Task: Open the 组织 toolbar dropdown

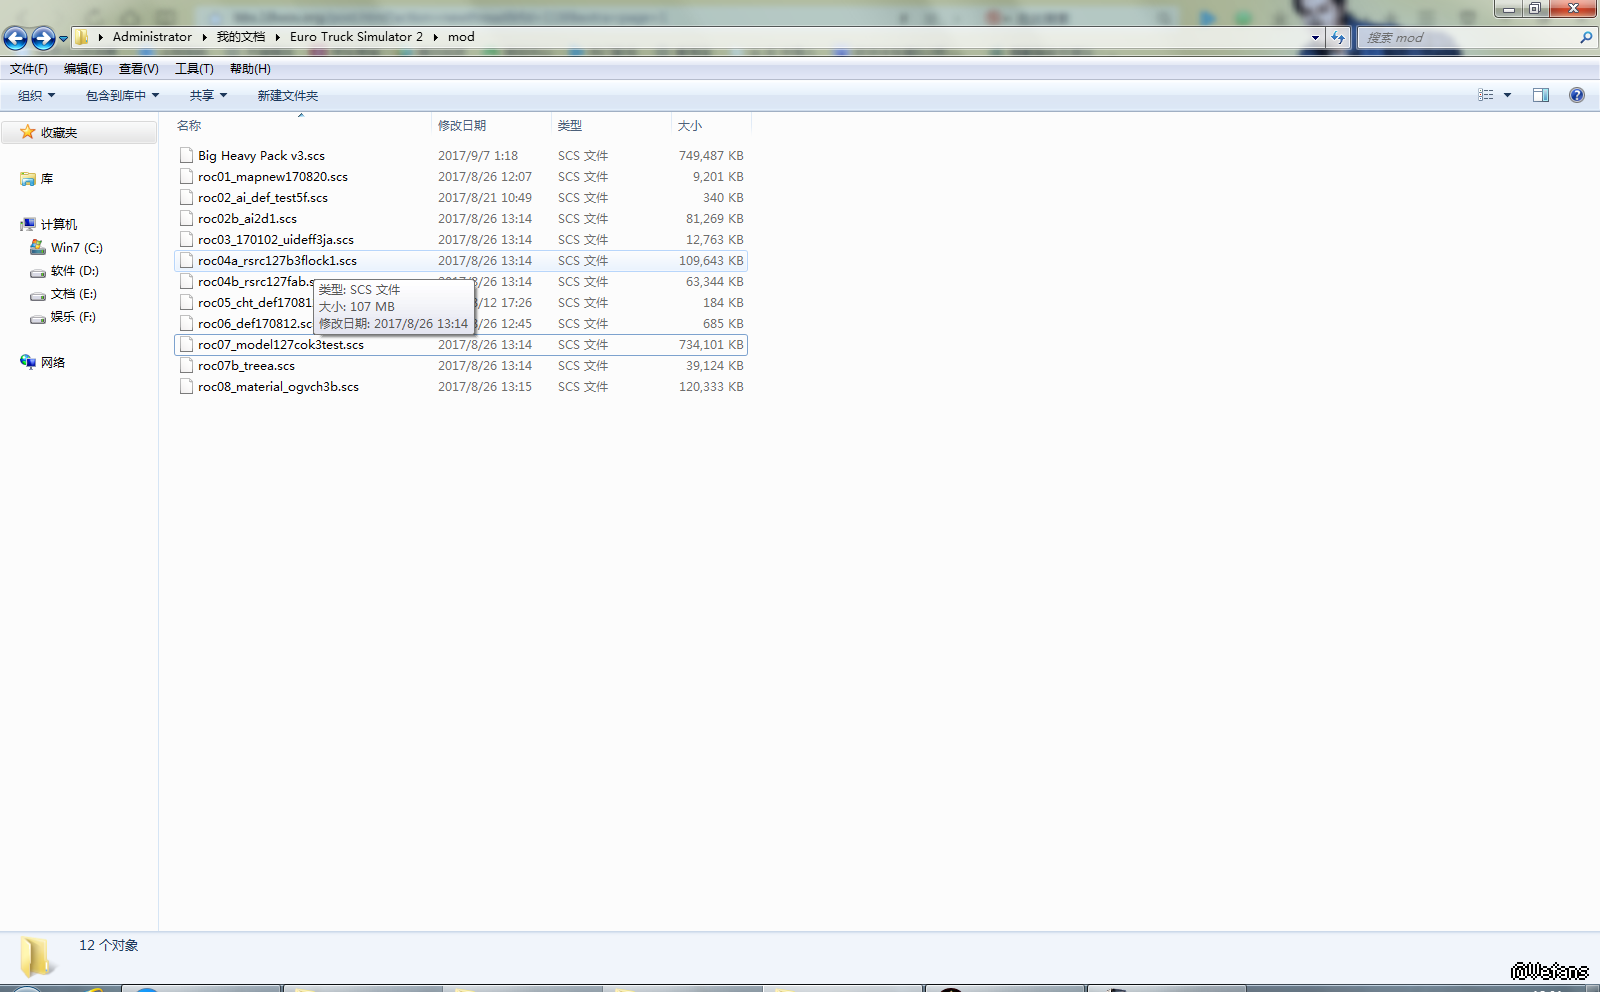Action: (x=37, y=96)
